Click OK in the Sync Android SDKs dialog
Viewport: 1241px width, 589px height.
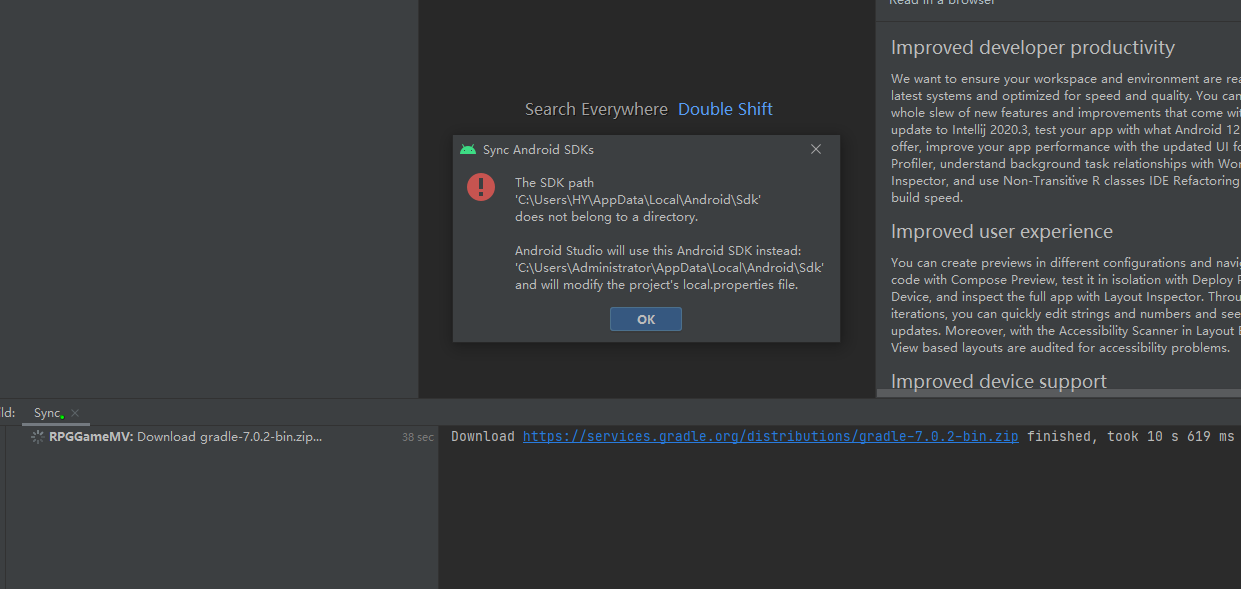point(646,319)
